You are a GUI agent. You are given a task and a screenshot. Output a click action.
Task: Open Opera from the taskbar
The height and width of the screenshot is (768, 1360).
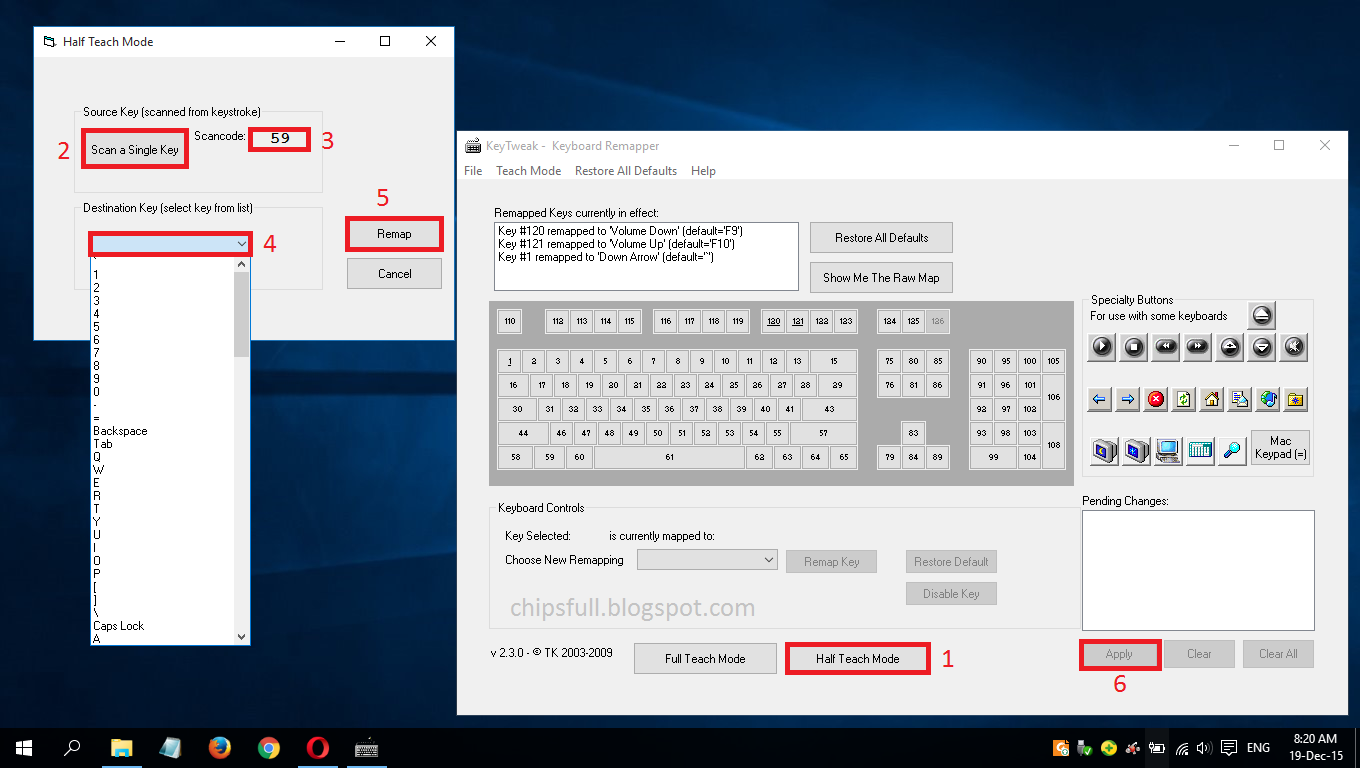click(x=318, y=747)
